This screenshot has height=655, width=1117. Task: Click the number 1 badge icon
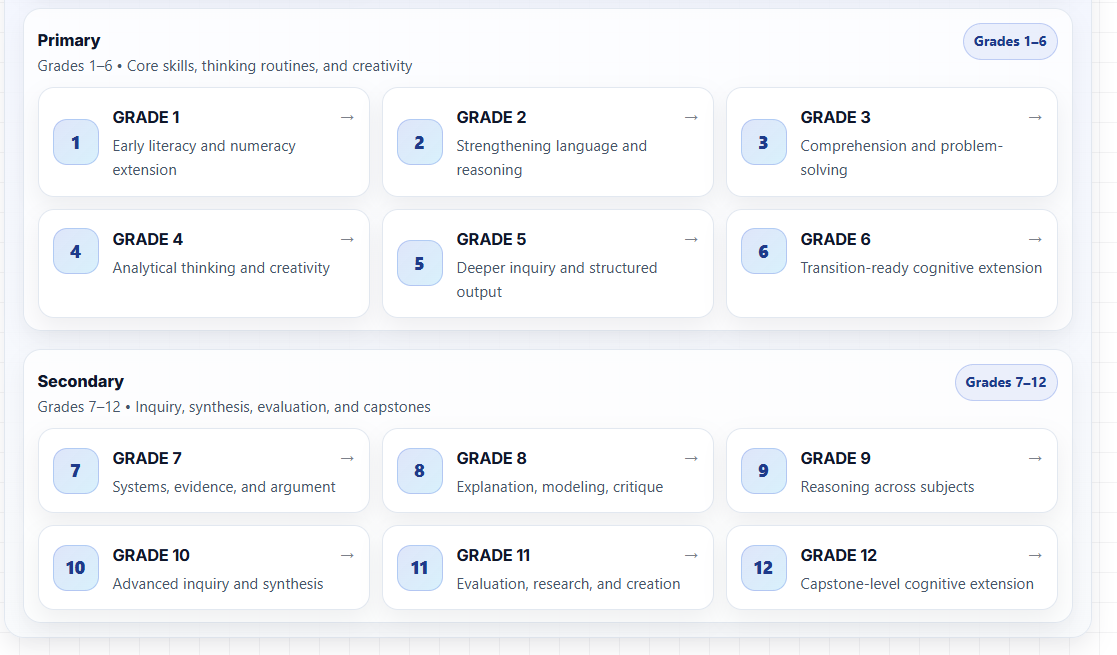coord(76,142)
